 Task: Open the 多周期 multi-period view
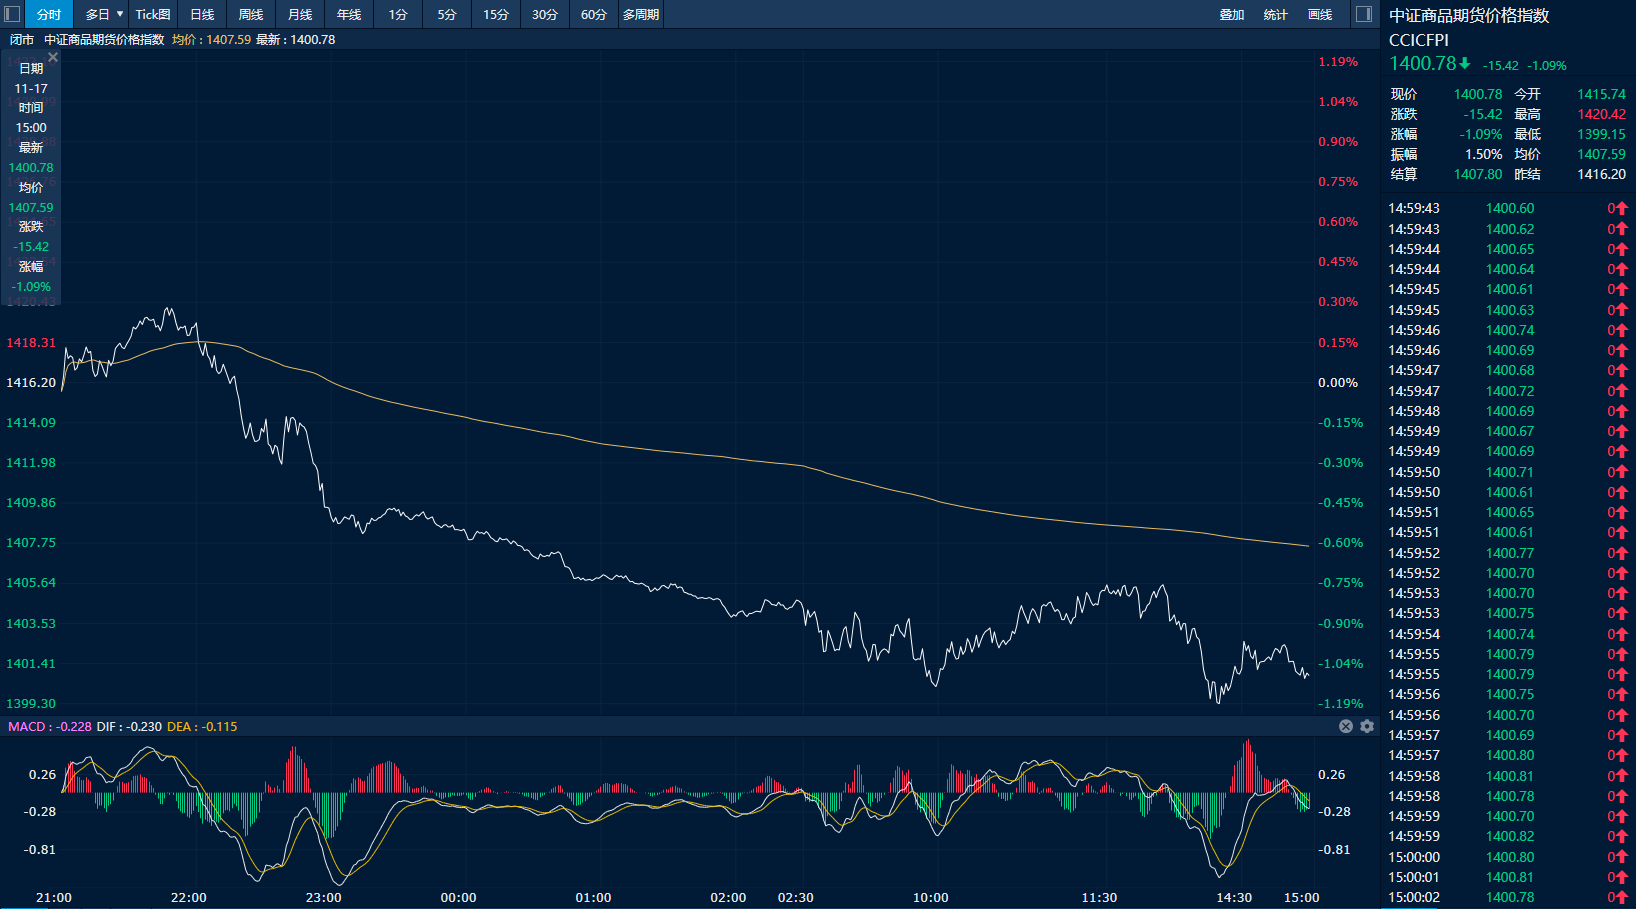pyautogui.click(x=641, y=14)
